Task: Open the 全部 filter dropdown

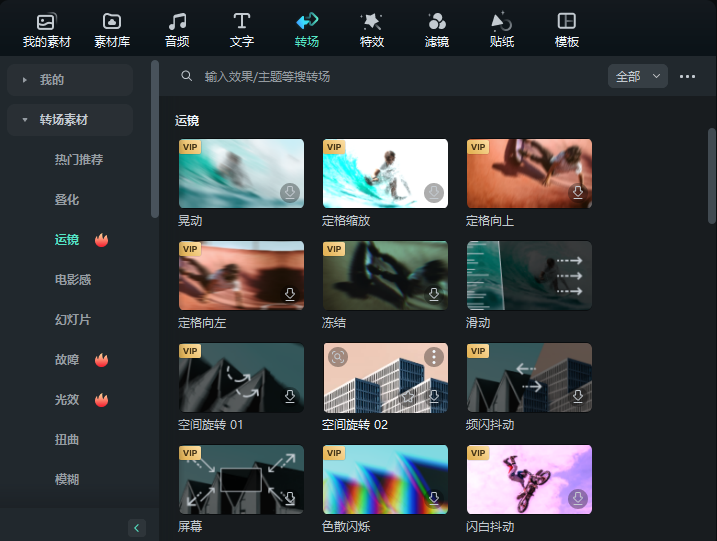Action: pos(637,76)
